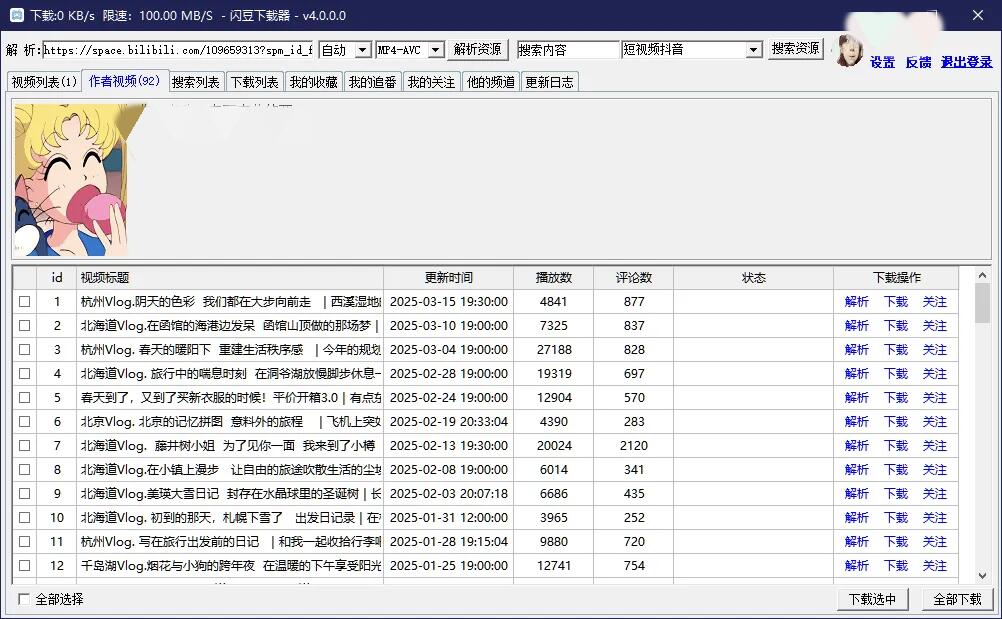This screenshot has height=619, width=1002.
Task: Click the 搜索资源 button
Action: click(796, 49)
